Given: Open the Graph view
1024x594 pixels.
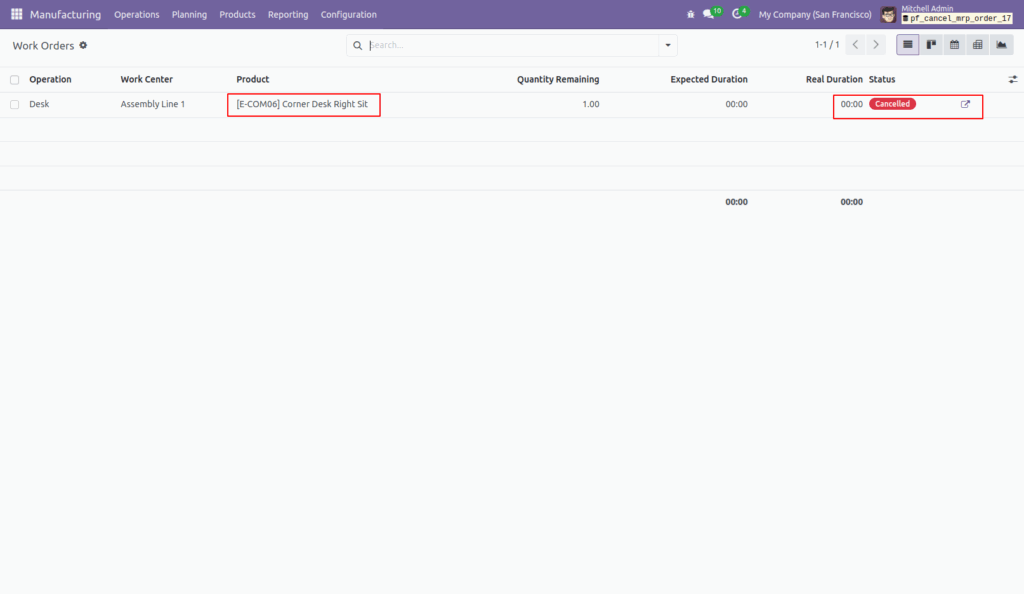Looking at the screenshot, I should (1000, 44).
